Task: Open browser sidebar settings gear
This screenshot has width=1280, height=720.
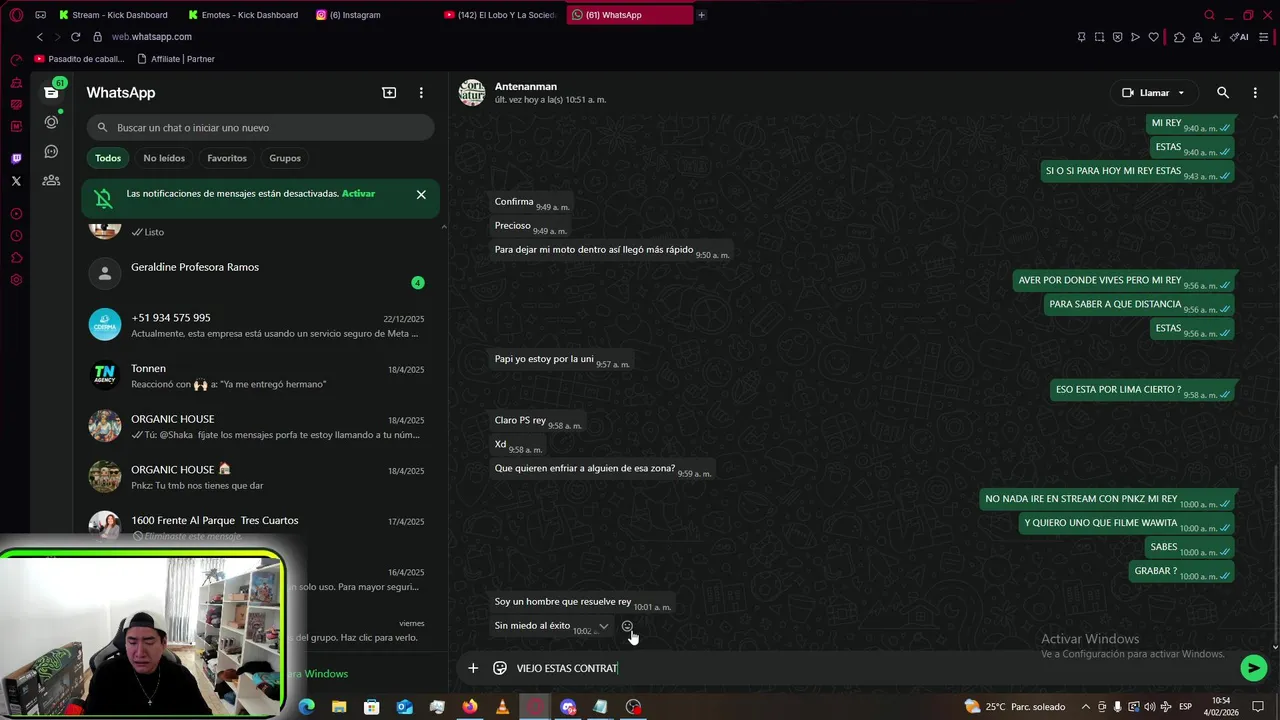Action: (16, 280)
